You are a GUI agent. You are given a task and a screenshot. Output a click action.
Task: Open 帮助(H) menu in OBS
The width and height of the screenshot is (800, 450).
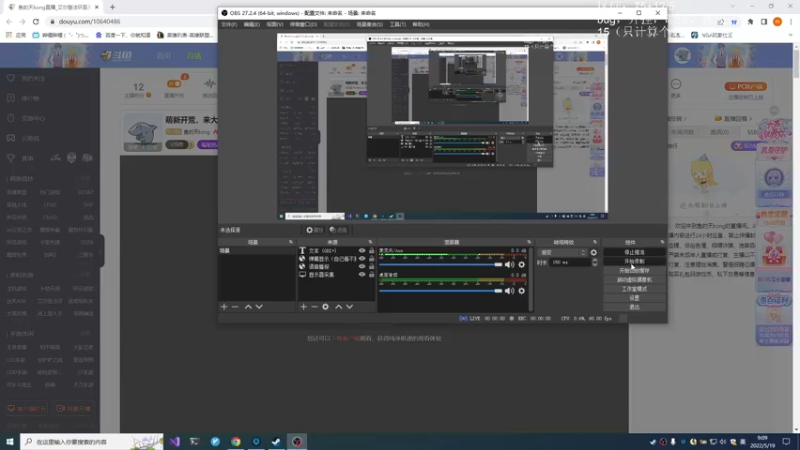[x=421, y=24]
